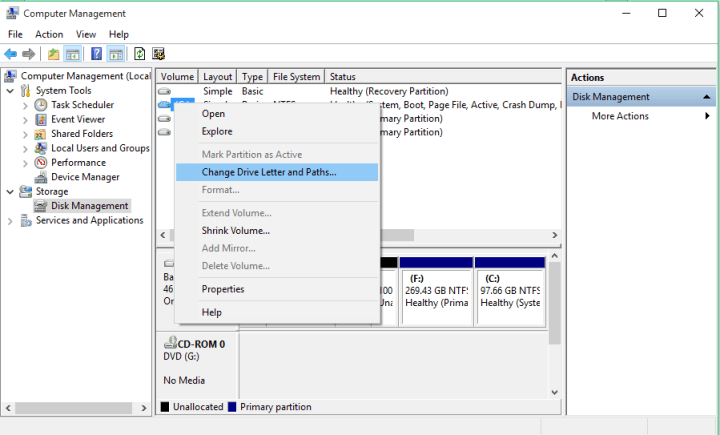This screenshot has width=720, height=435.
Task: Click tree pane scrollbar right arrow
Action: tap(144, 408)
